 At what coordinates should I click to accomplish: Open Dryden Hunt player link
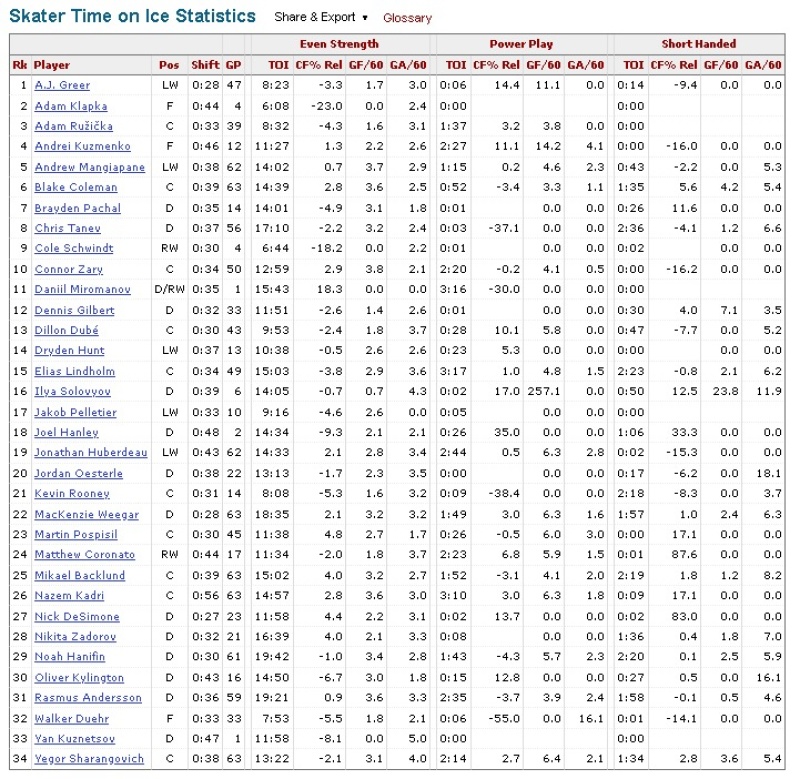pos(69,350)
